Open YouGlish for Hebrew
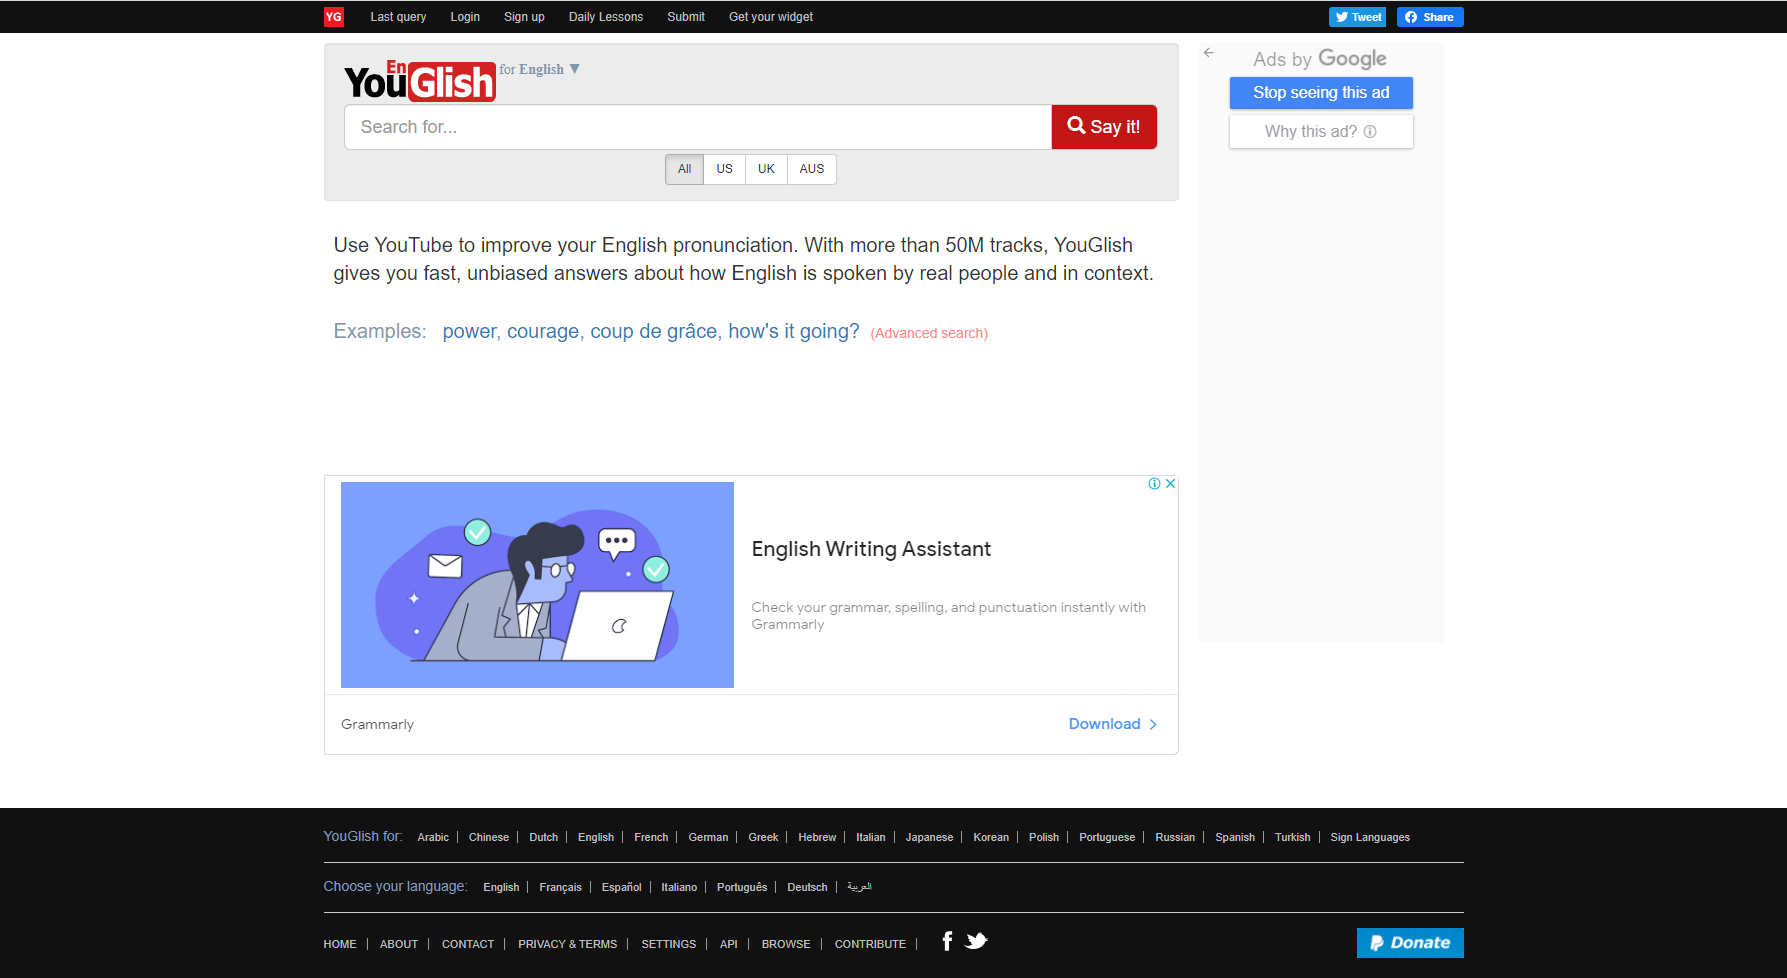Viewport: 1787px width, 978px height. [817, 838]
